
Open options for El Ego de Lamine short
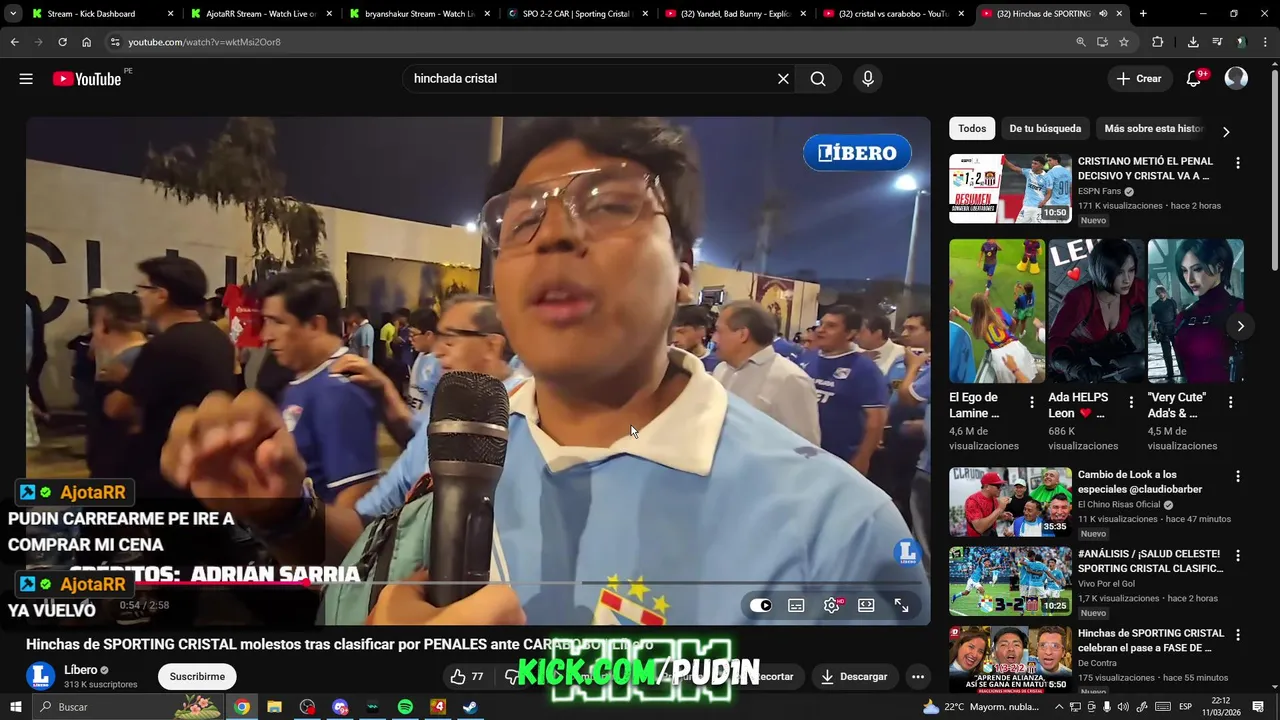click(x=1032, y=402)
